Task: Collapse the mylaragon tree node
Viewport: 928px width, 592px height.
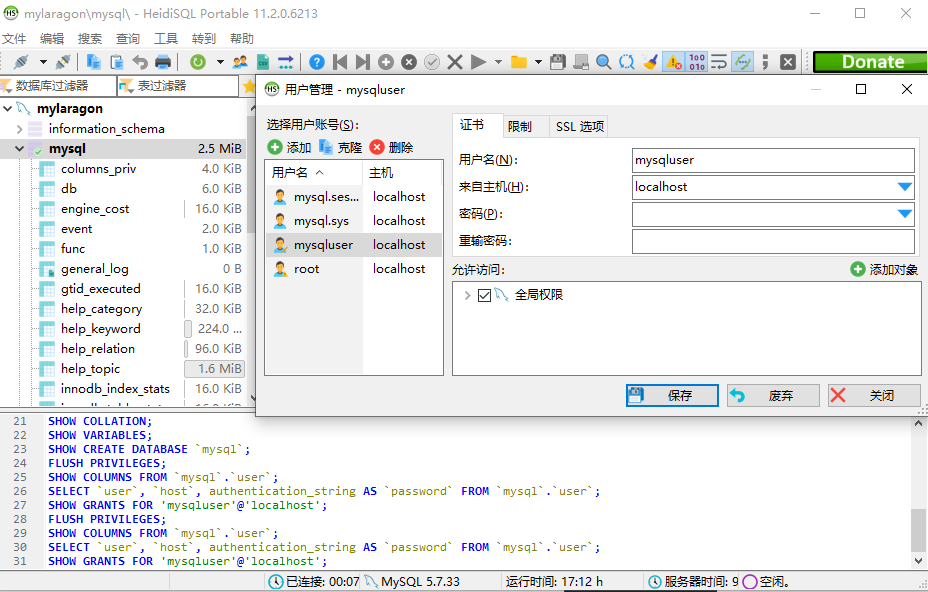Action: click(8, 109)
